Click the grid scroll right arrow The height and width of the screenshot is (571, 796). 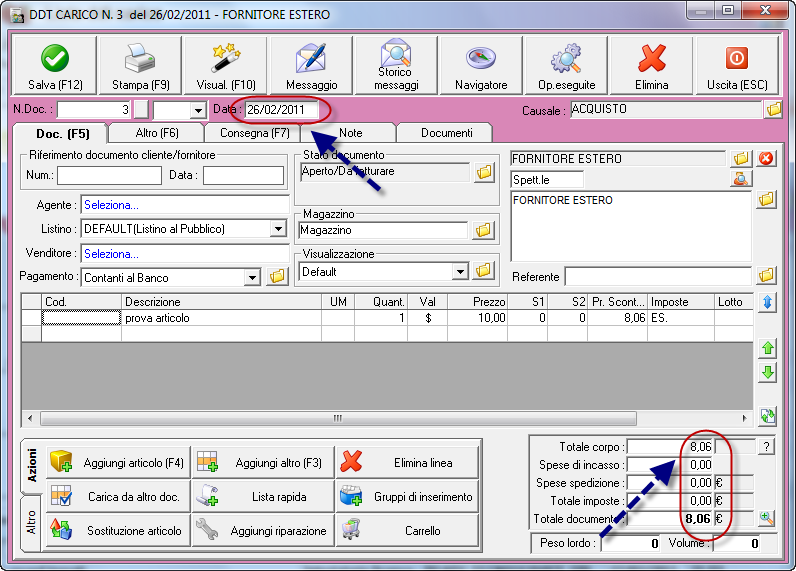[744, 418]
